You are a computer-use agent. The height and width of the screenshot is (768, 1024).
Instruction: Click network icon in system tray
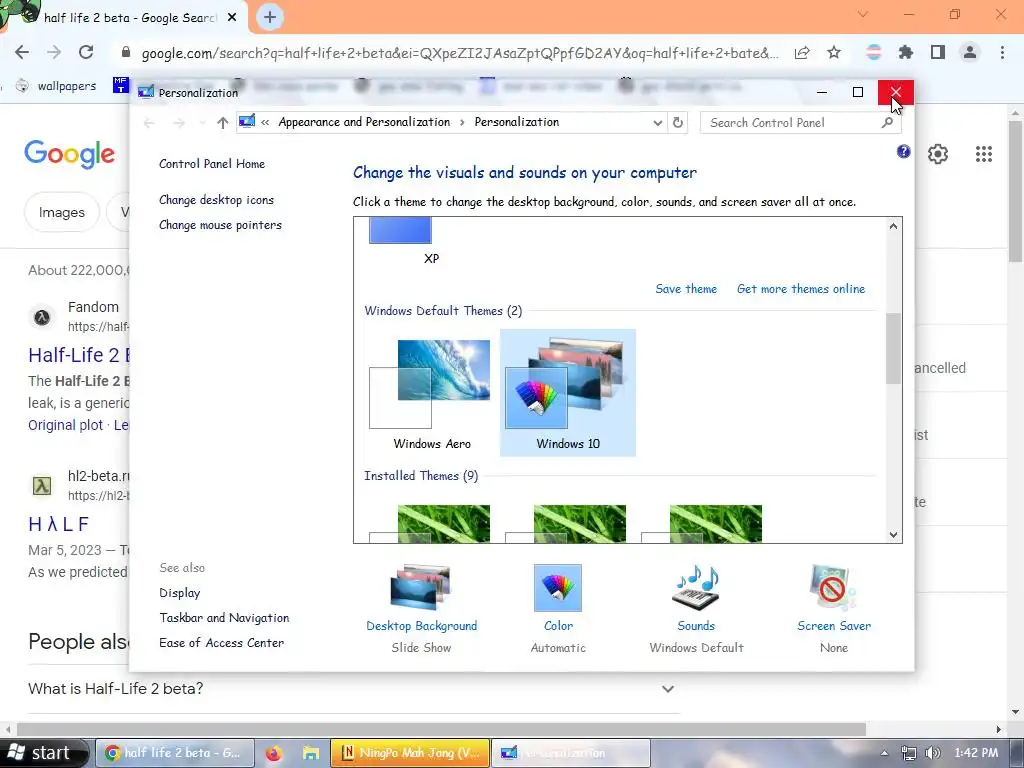pyautogui.click(x=908, y=753)
